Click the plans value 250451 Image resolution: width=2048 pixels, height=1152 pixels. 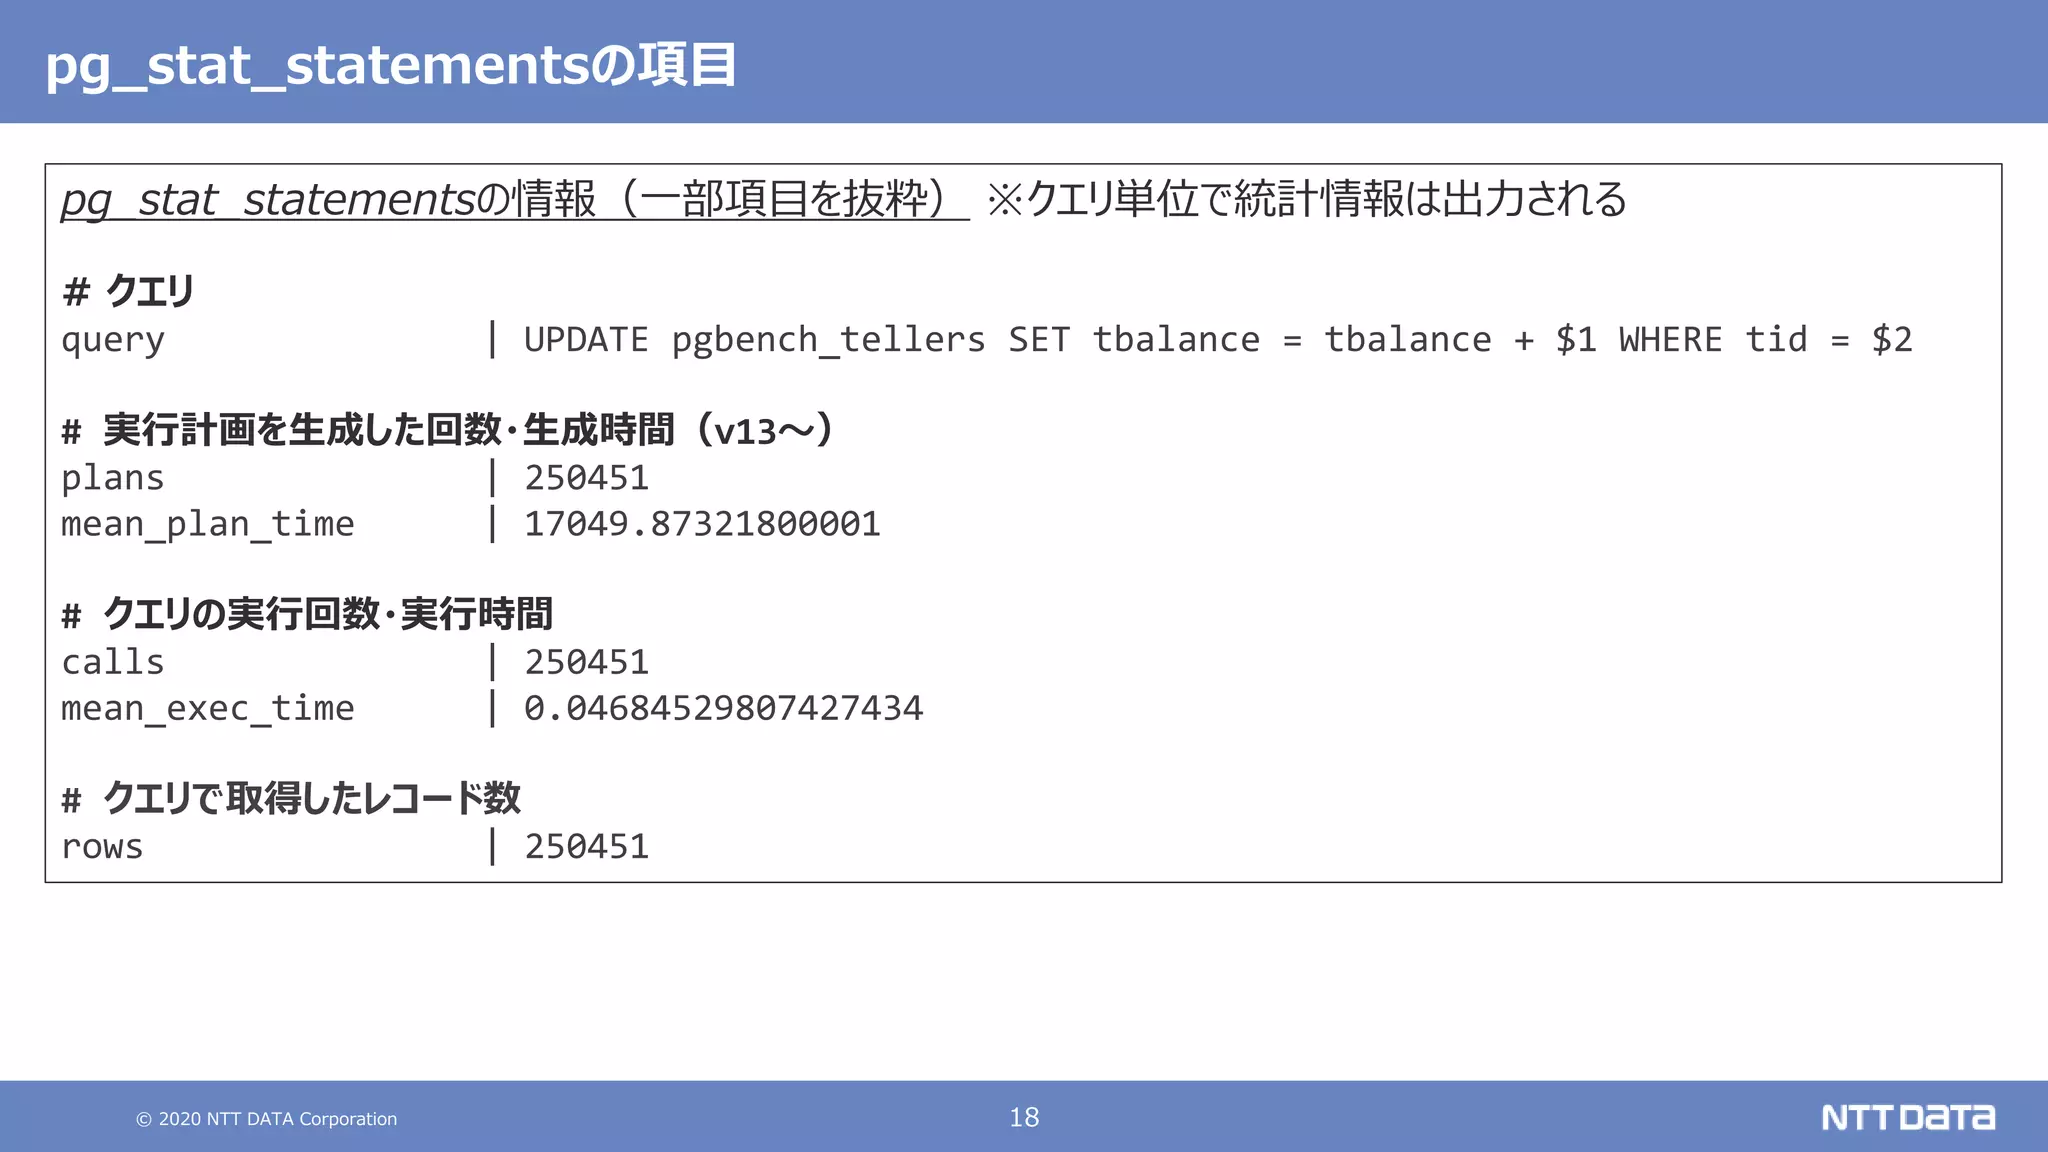click(x=587, y=478)
